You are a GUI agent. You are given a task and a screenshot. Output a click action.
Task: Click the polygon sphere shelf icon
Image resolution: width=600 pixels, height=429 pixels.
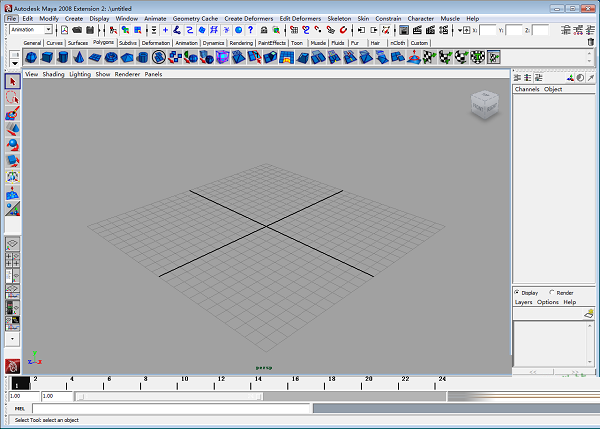coord(33,58)
